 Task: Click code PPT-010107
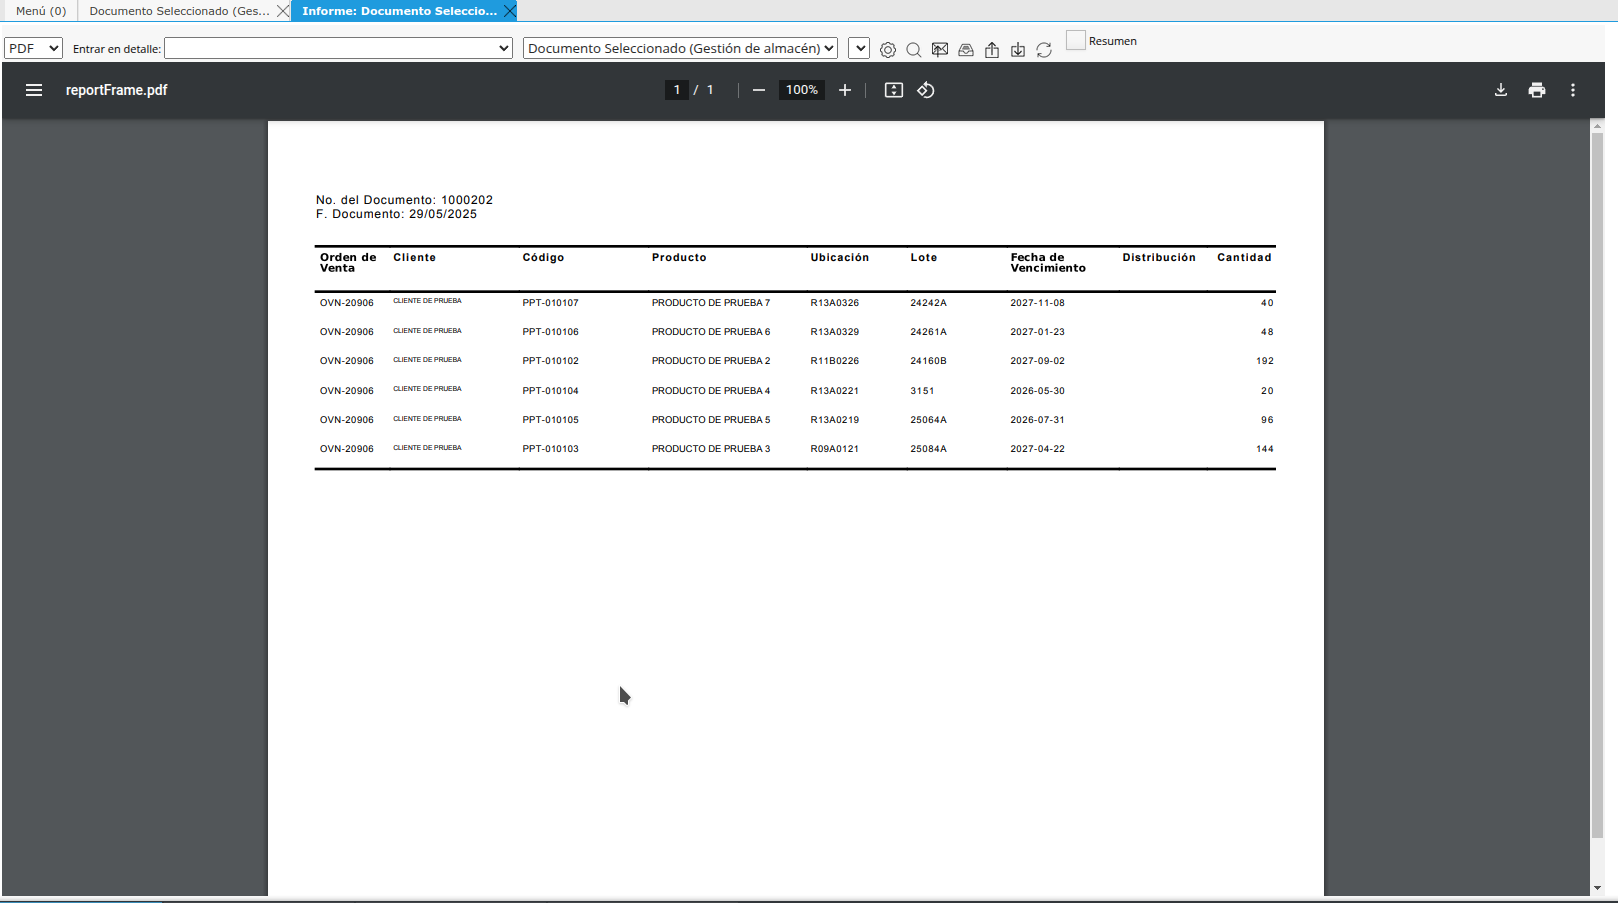coord(550,303)
